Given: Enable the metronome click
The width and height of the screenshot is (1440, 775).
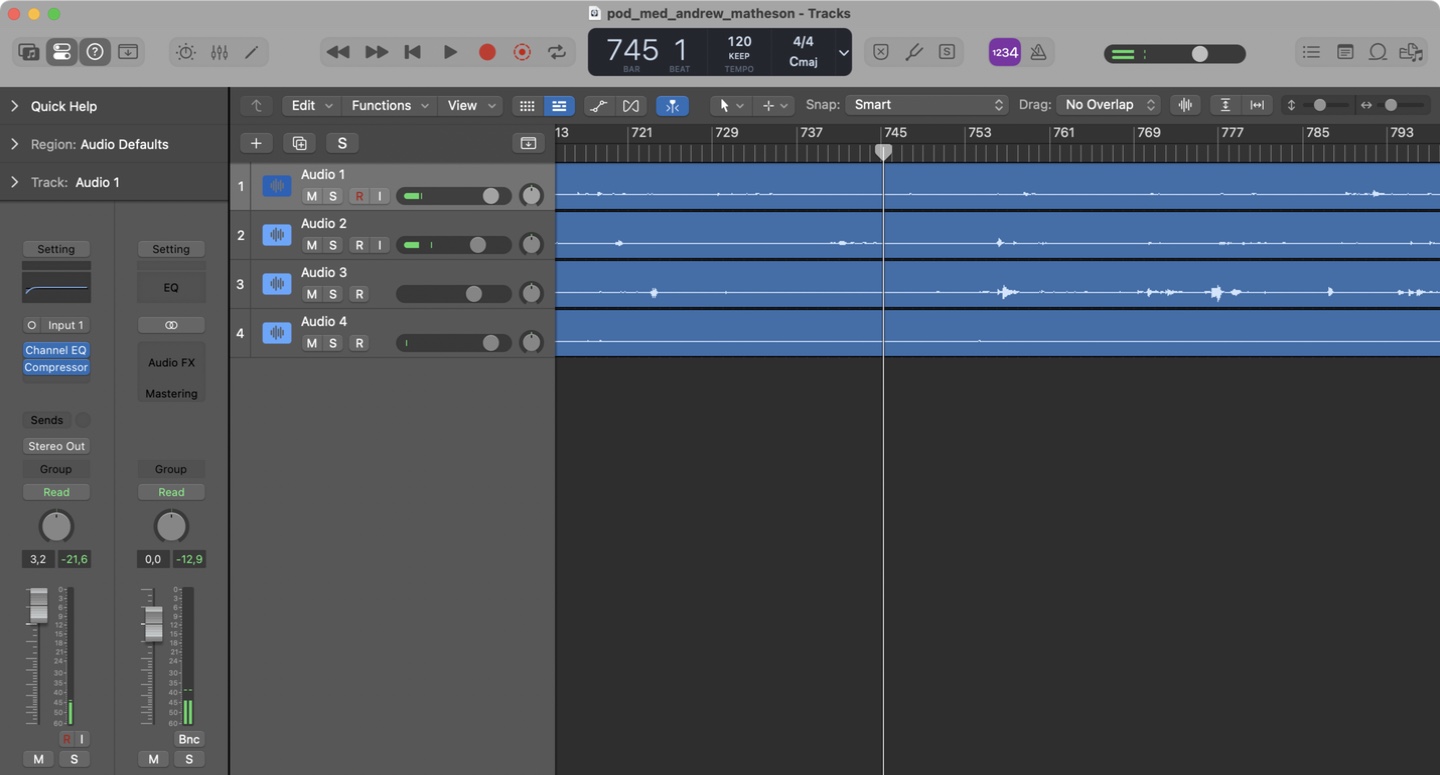Looking at the screenshot, I should point(1038,52).
